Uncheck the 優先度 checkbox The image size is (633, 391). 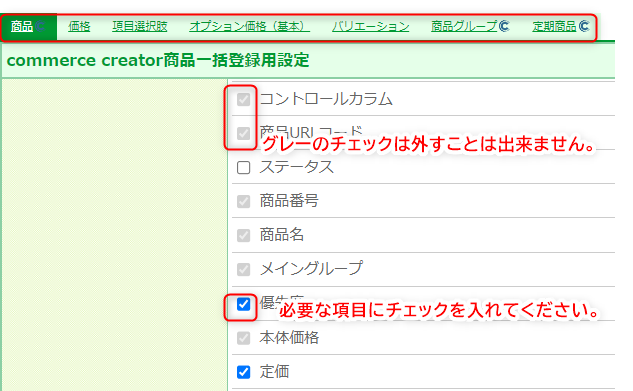tap(243, 304)
